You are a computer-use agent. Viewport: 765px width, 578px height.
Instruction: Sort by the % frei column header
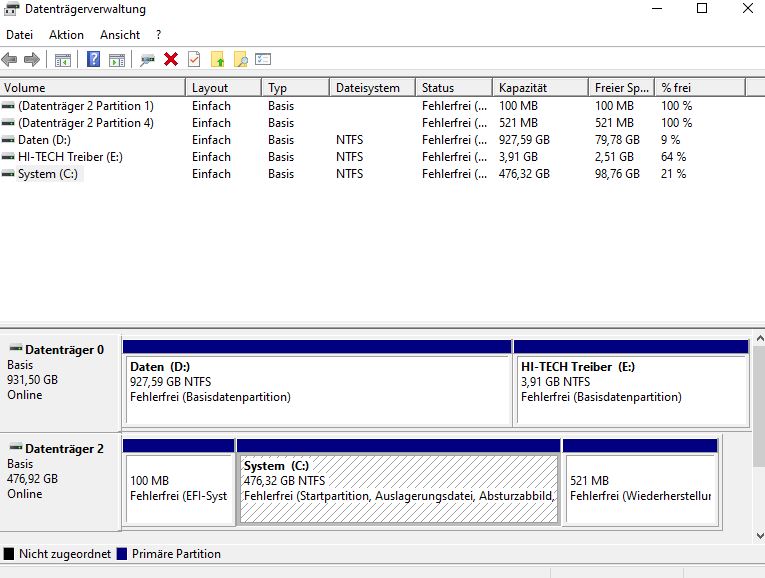(701, 88)
